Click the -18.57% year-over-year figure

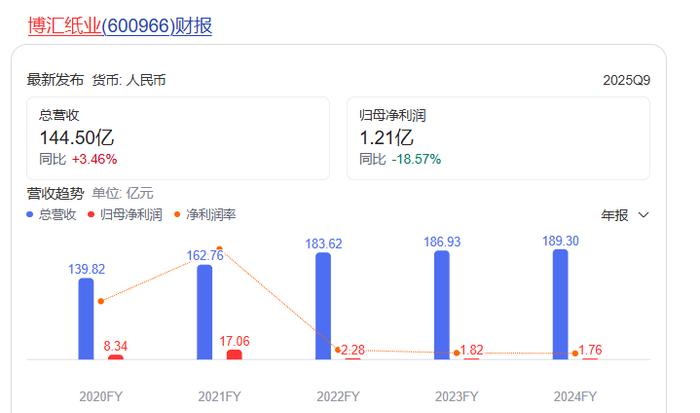417,159
